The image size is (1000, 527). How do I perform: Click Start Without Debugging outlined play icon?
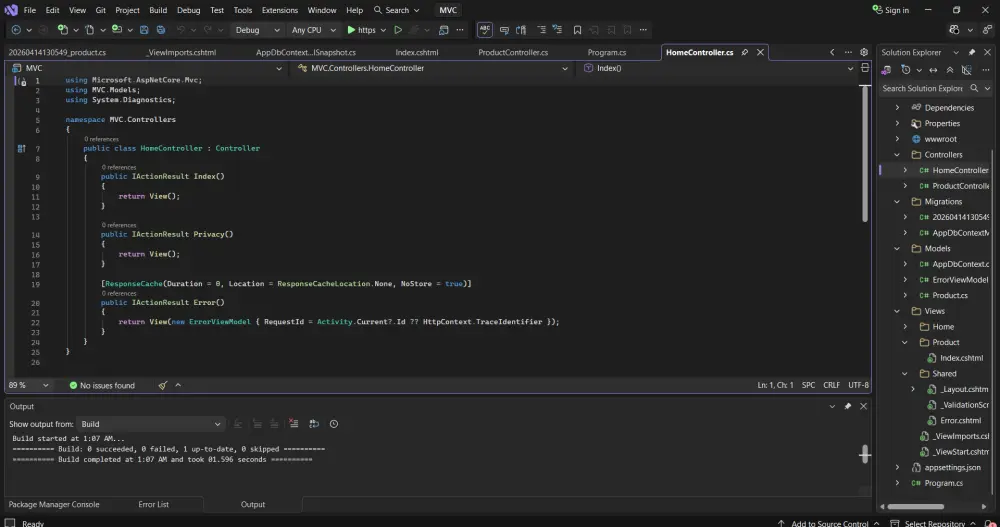coord(398,30)
